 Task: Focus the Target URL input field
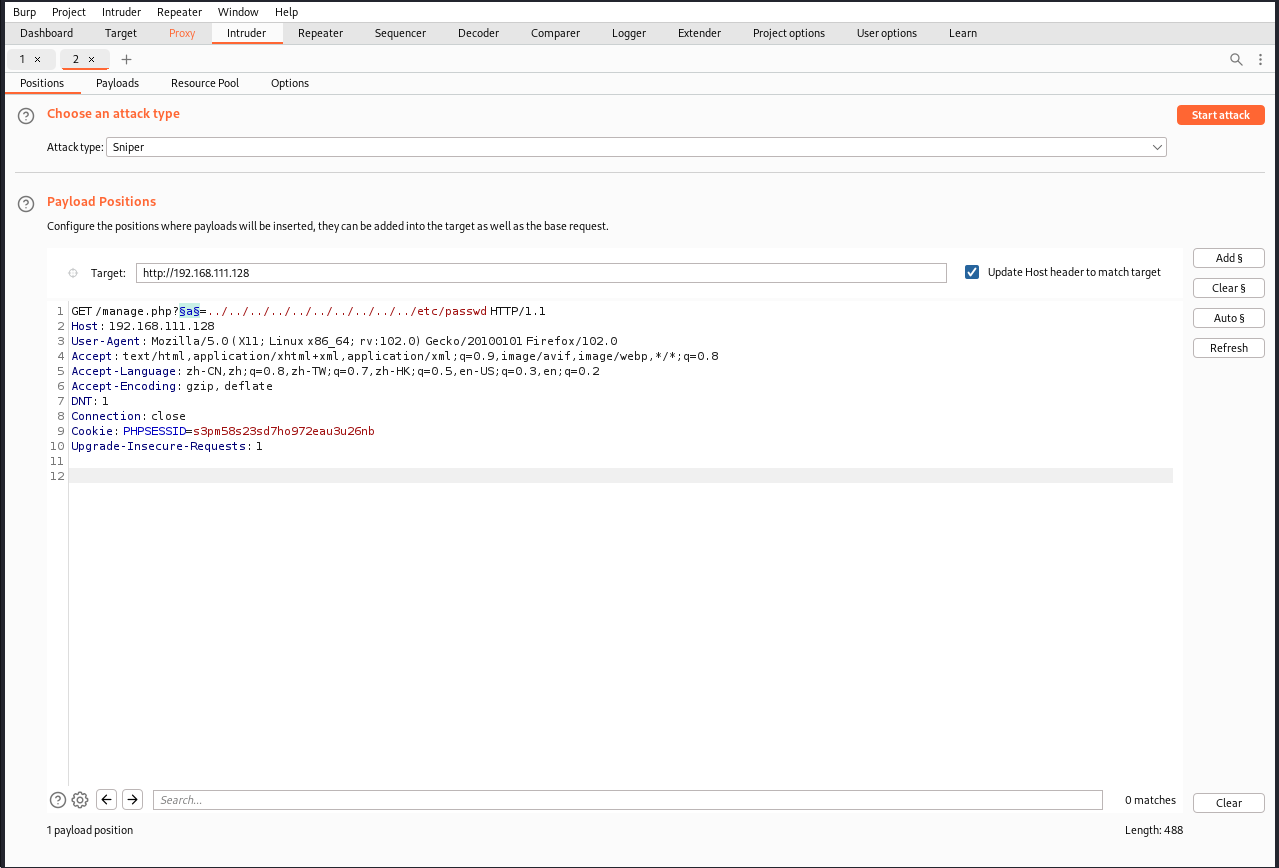[x=541, y=273]
